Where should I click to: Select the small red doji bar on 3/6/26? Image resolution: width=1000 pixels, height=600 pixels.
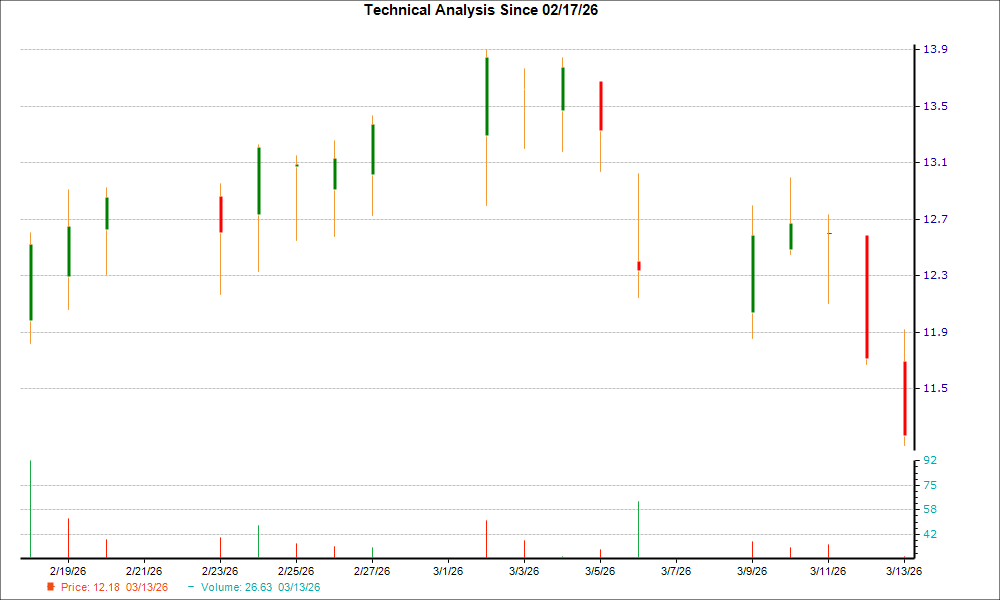click(637, 264)
